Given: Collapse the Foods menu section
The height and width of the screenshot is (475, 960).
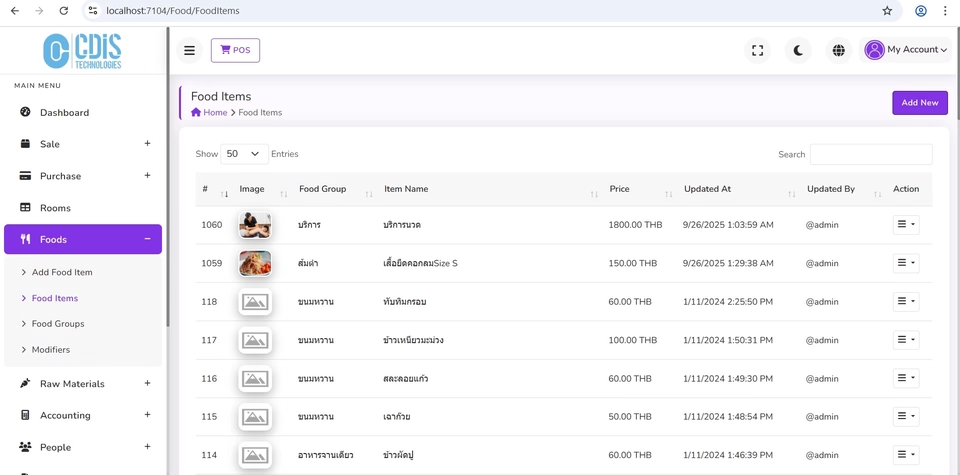Looking at the screenshot, I should click(147, 239).
